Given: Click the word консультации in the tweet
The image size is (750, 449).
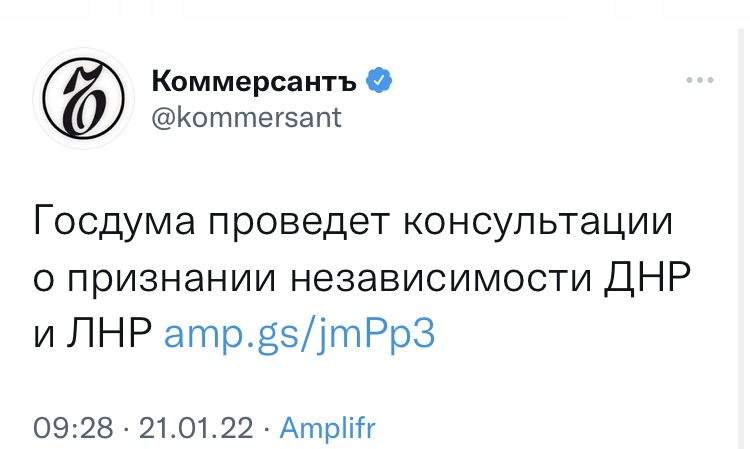Looking at the screenshot, I should 538,222.
